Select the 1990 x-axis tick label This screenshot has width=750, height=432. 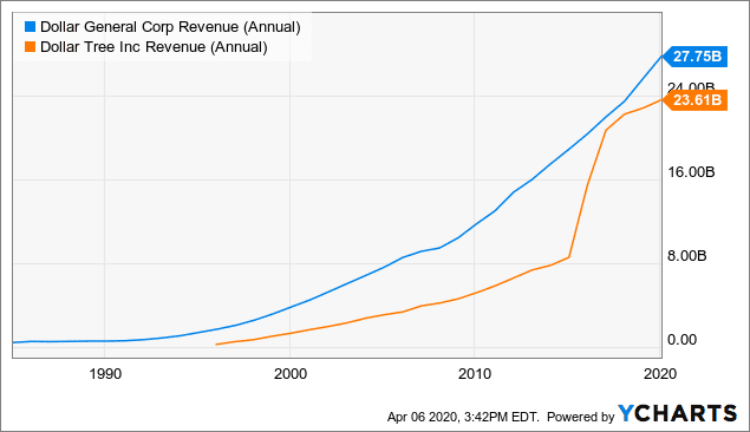pyautogui.click(x=105, y=374)
